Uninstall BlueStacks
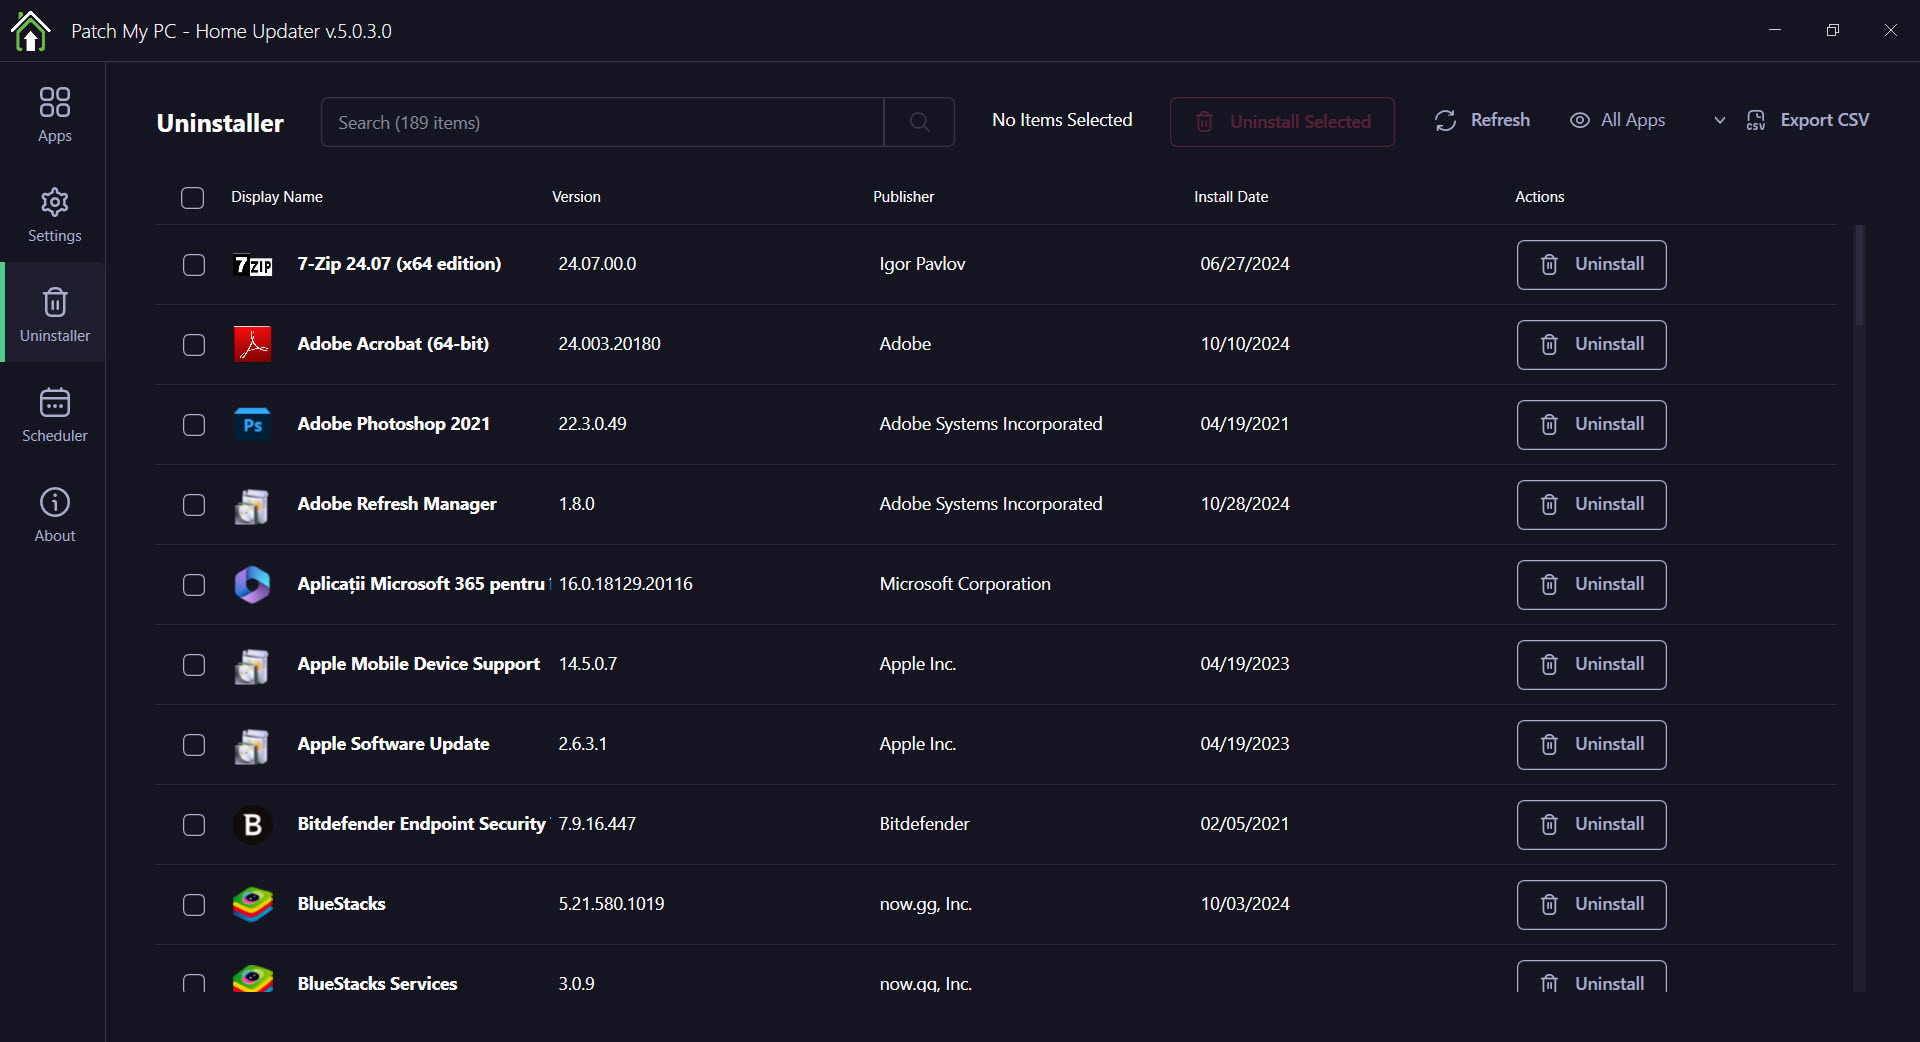The height and width of the screenshot is (1042, 1920). [1591, 904]
